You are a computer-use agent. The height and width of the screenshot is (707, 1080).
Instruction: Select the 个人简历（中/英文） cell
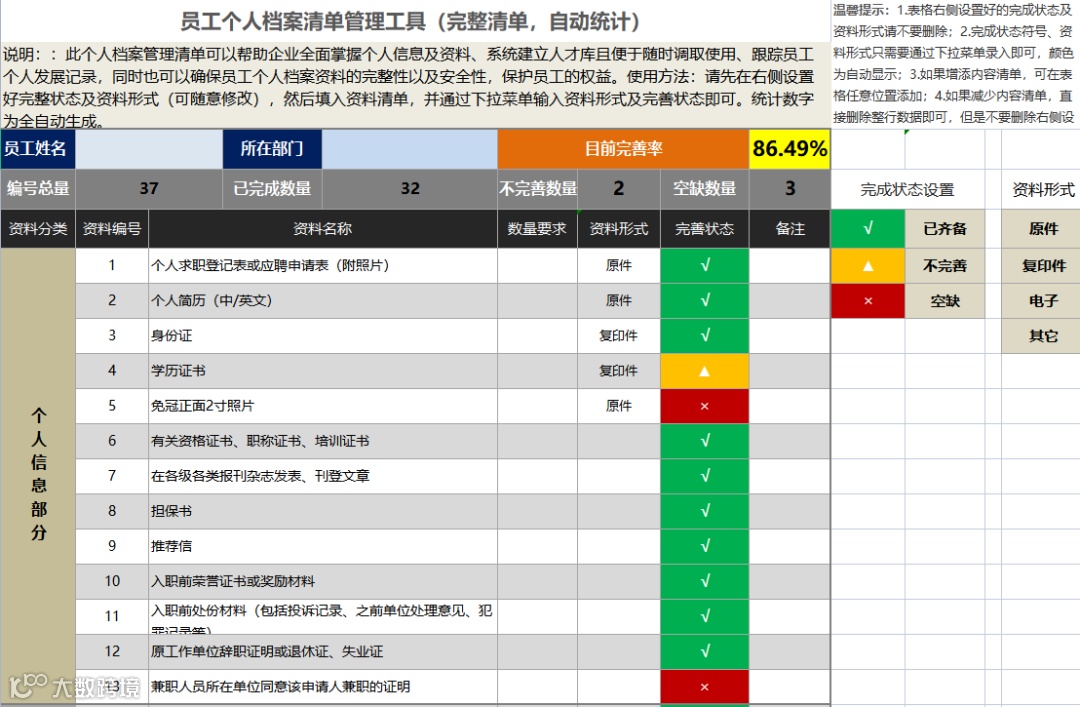(322, 301)
